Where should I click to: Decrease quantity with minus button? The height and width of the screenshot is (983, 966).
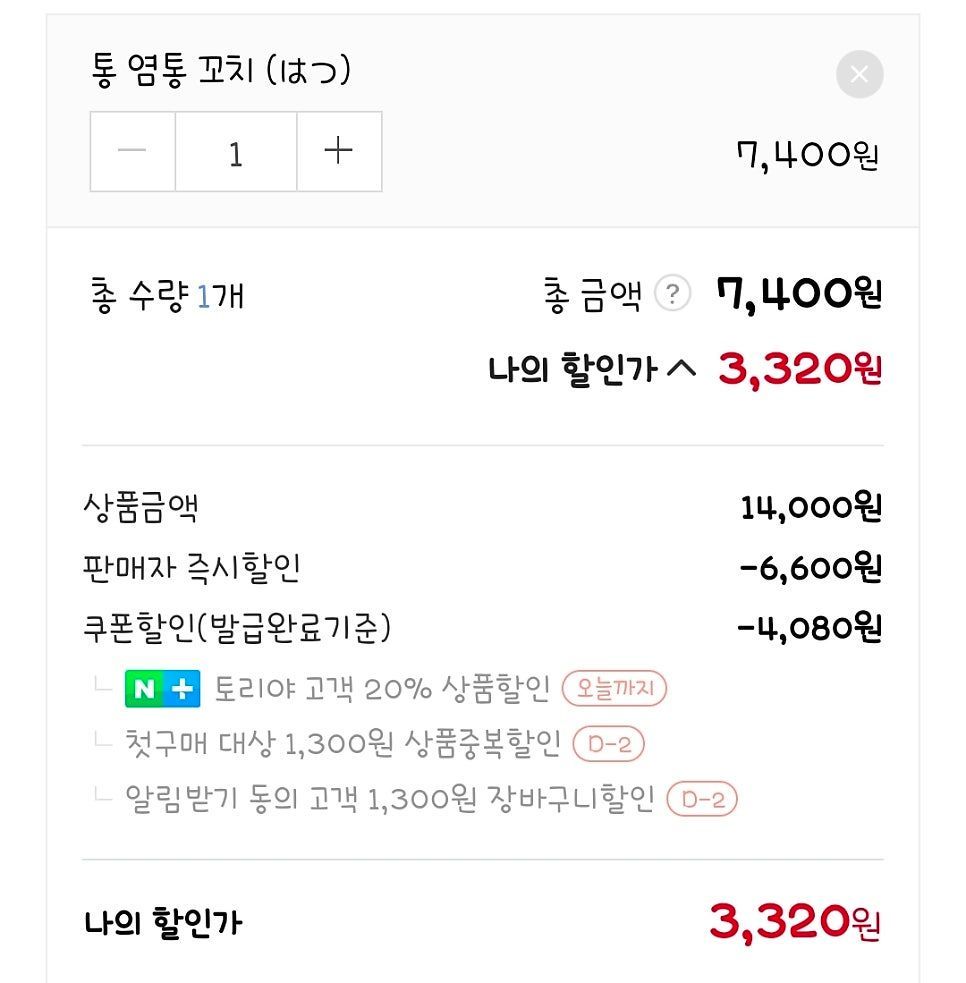click(132, 152)
